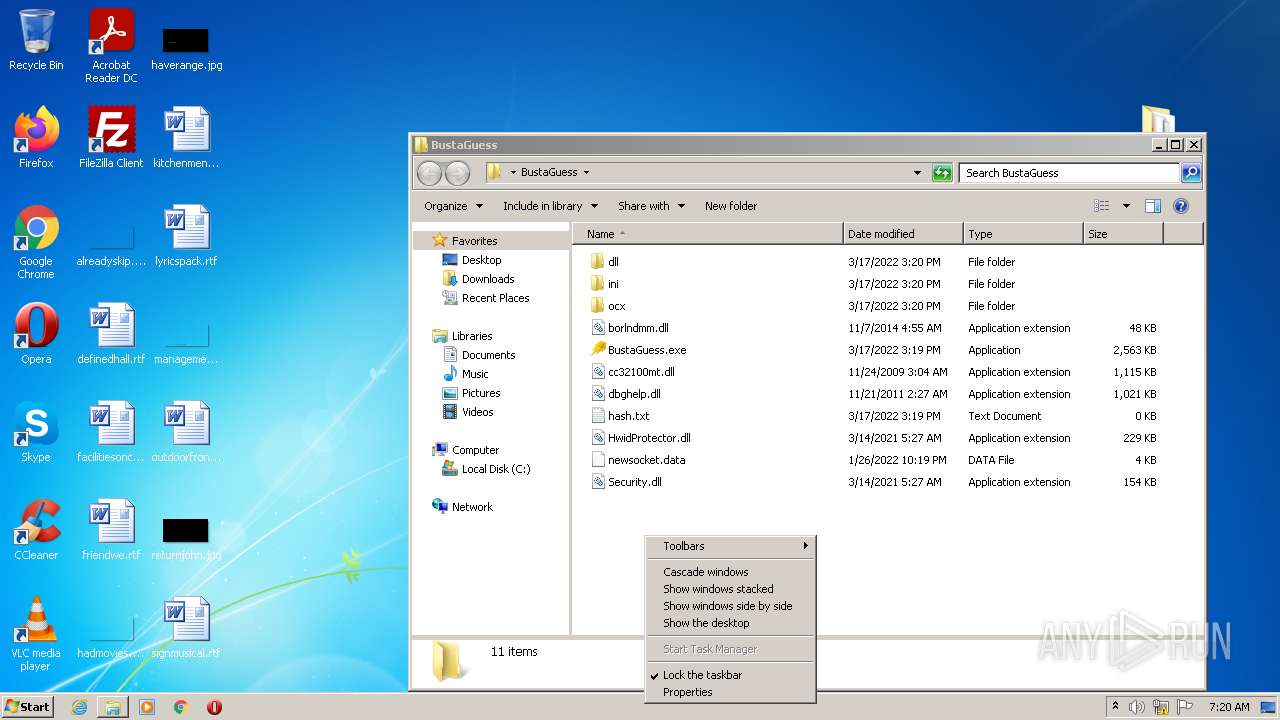
Task: Open the Include in library dropdown
Action: click(x=550, y=206)
